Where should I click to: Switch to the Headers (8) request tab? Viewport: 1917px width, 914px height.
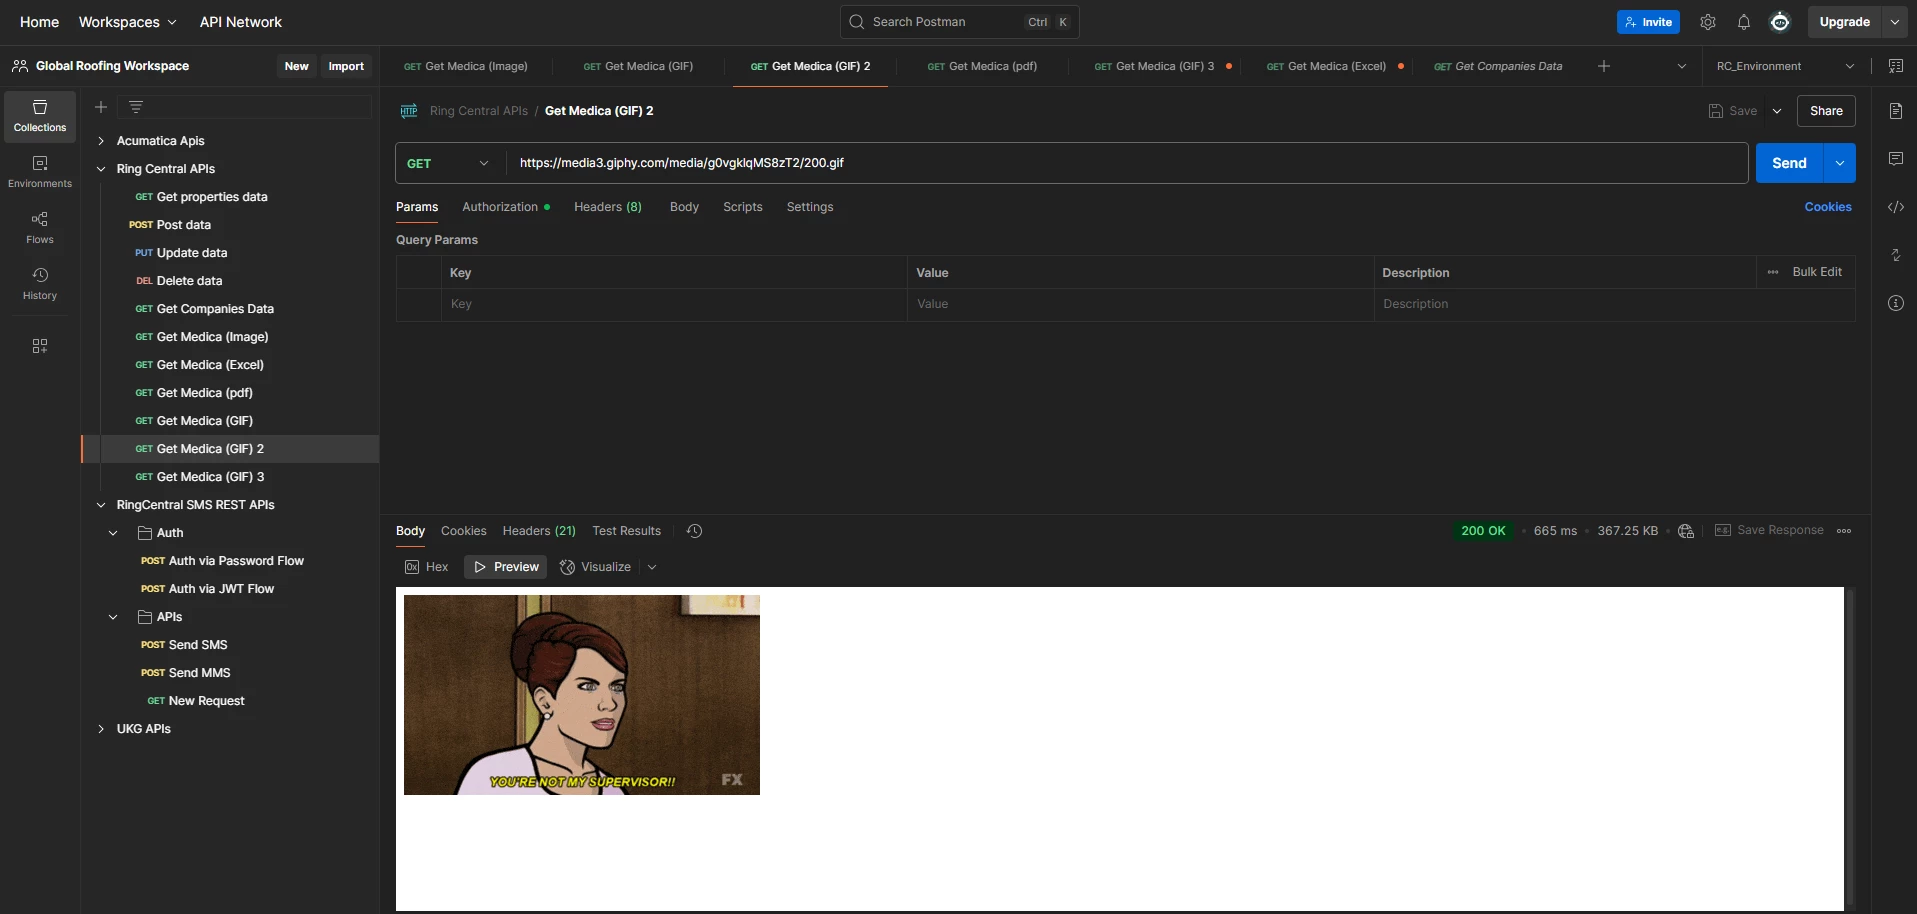pyautogui.click(x=608, y=207)
